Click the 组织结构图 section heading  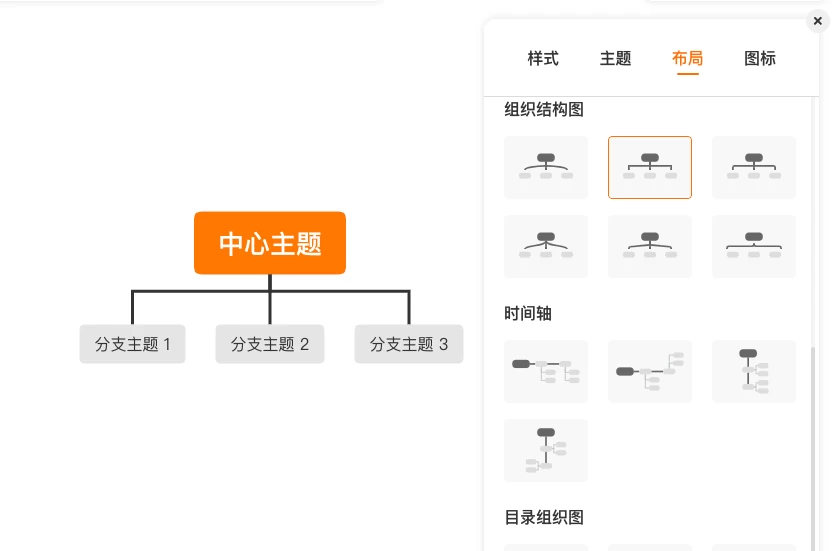[544, 109]
